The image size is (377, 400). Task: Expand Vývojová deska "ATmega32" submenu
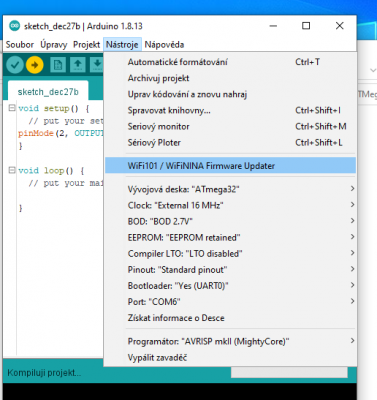point(230,189)
